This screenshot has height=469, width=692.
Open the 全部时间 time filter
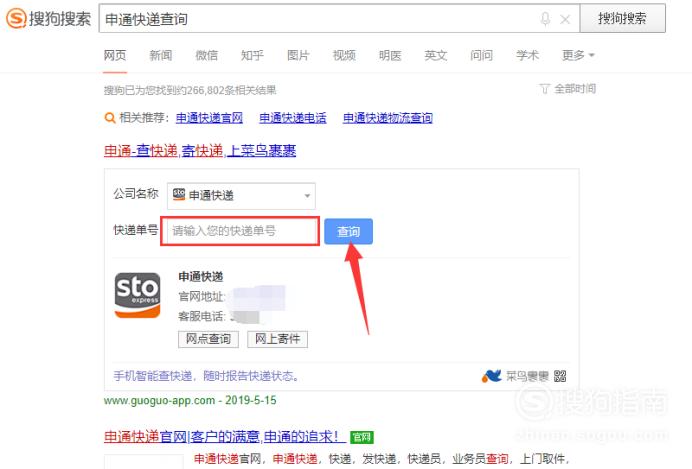point(575,89)
